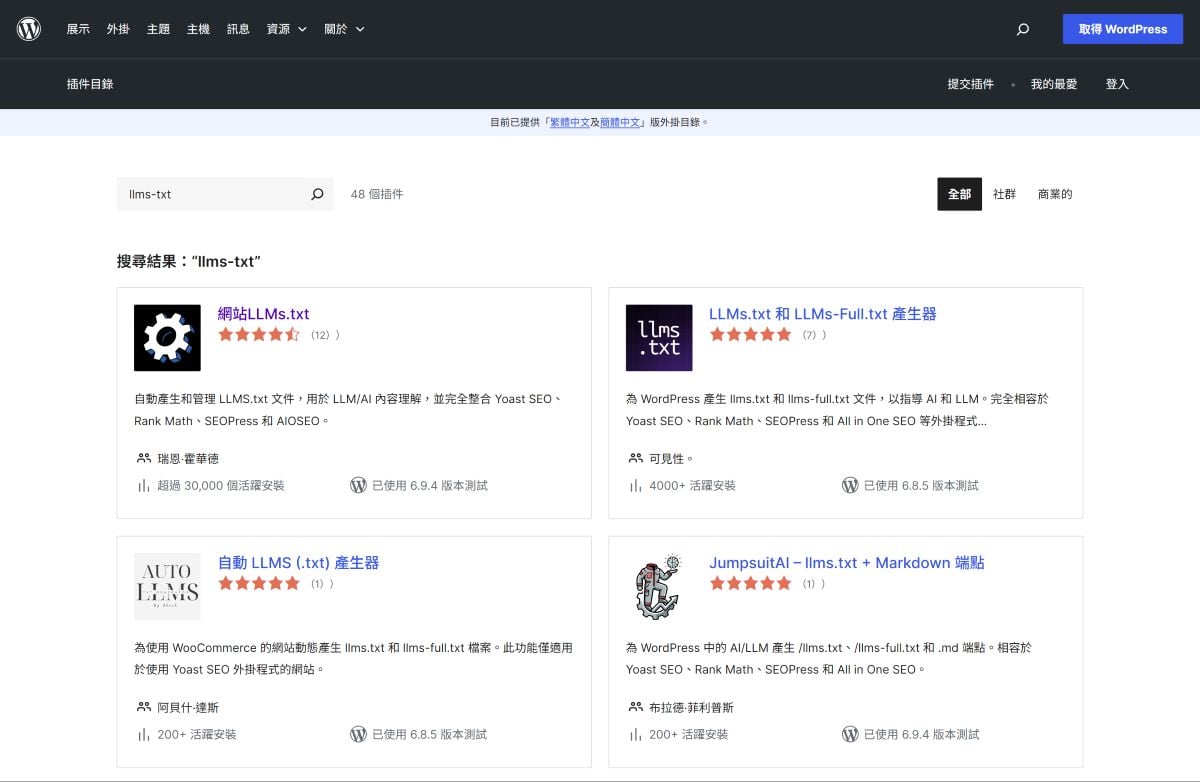Click 已使用 6.9.4 版本測試 in 網站LLMs.txt card
Screen dimensions: 1200x782
[x=430, y=485]
